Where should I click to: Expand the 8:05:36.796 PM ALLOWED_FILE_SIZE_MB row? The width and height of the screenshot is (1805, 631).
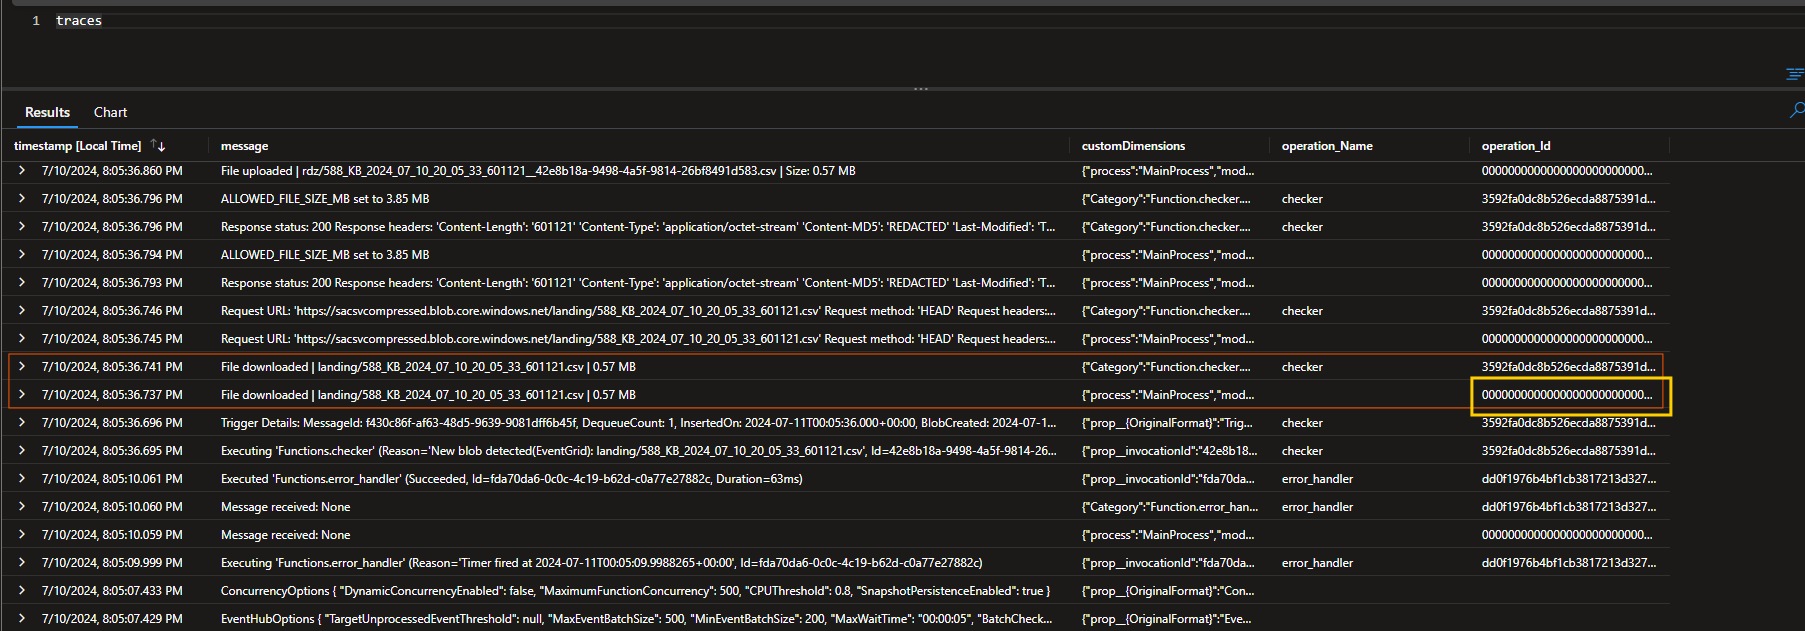[x=22, y=199]
